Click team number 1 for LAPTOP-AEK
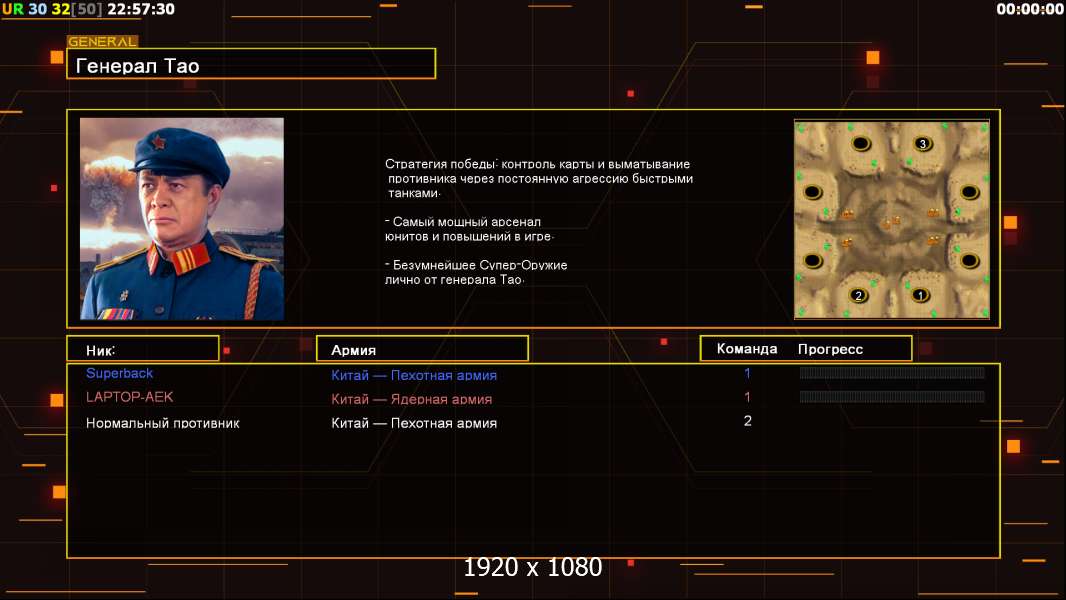Viewport: 1066px width, 600px height. [747, 397]
